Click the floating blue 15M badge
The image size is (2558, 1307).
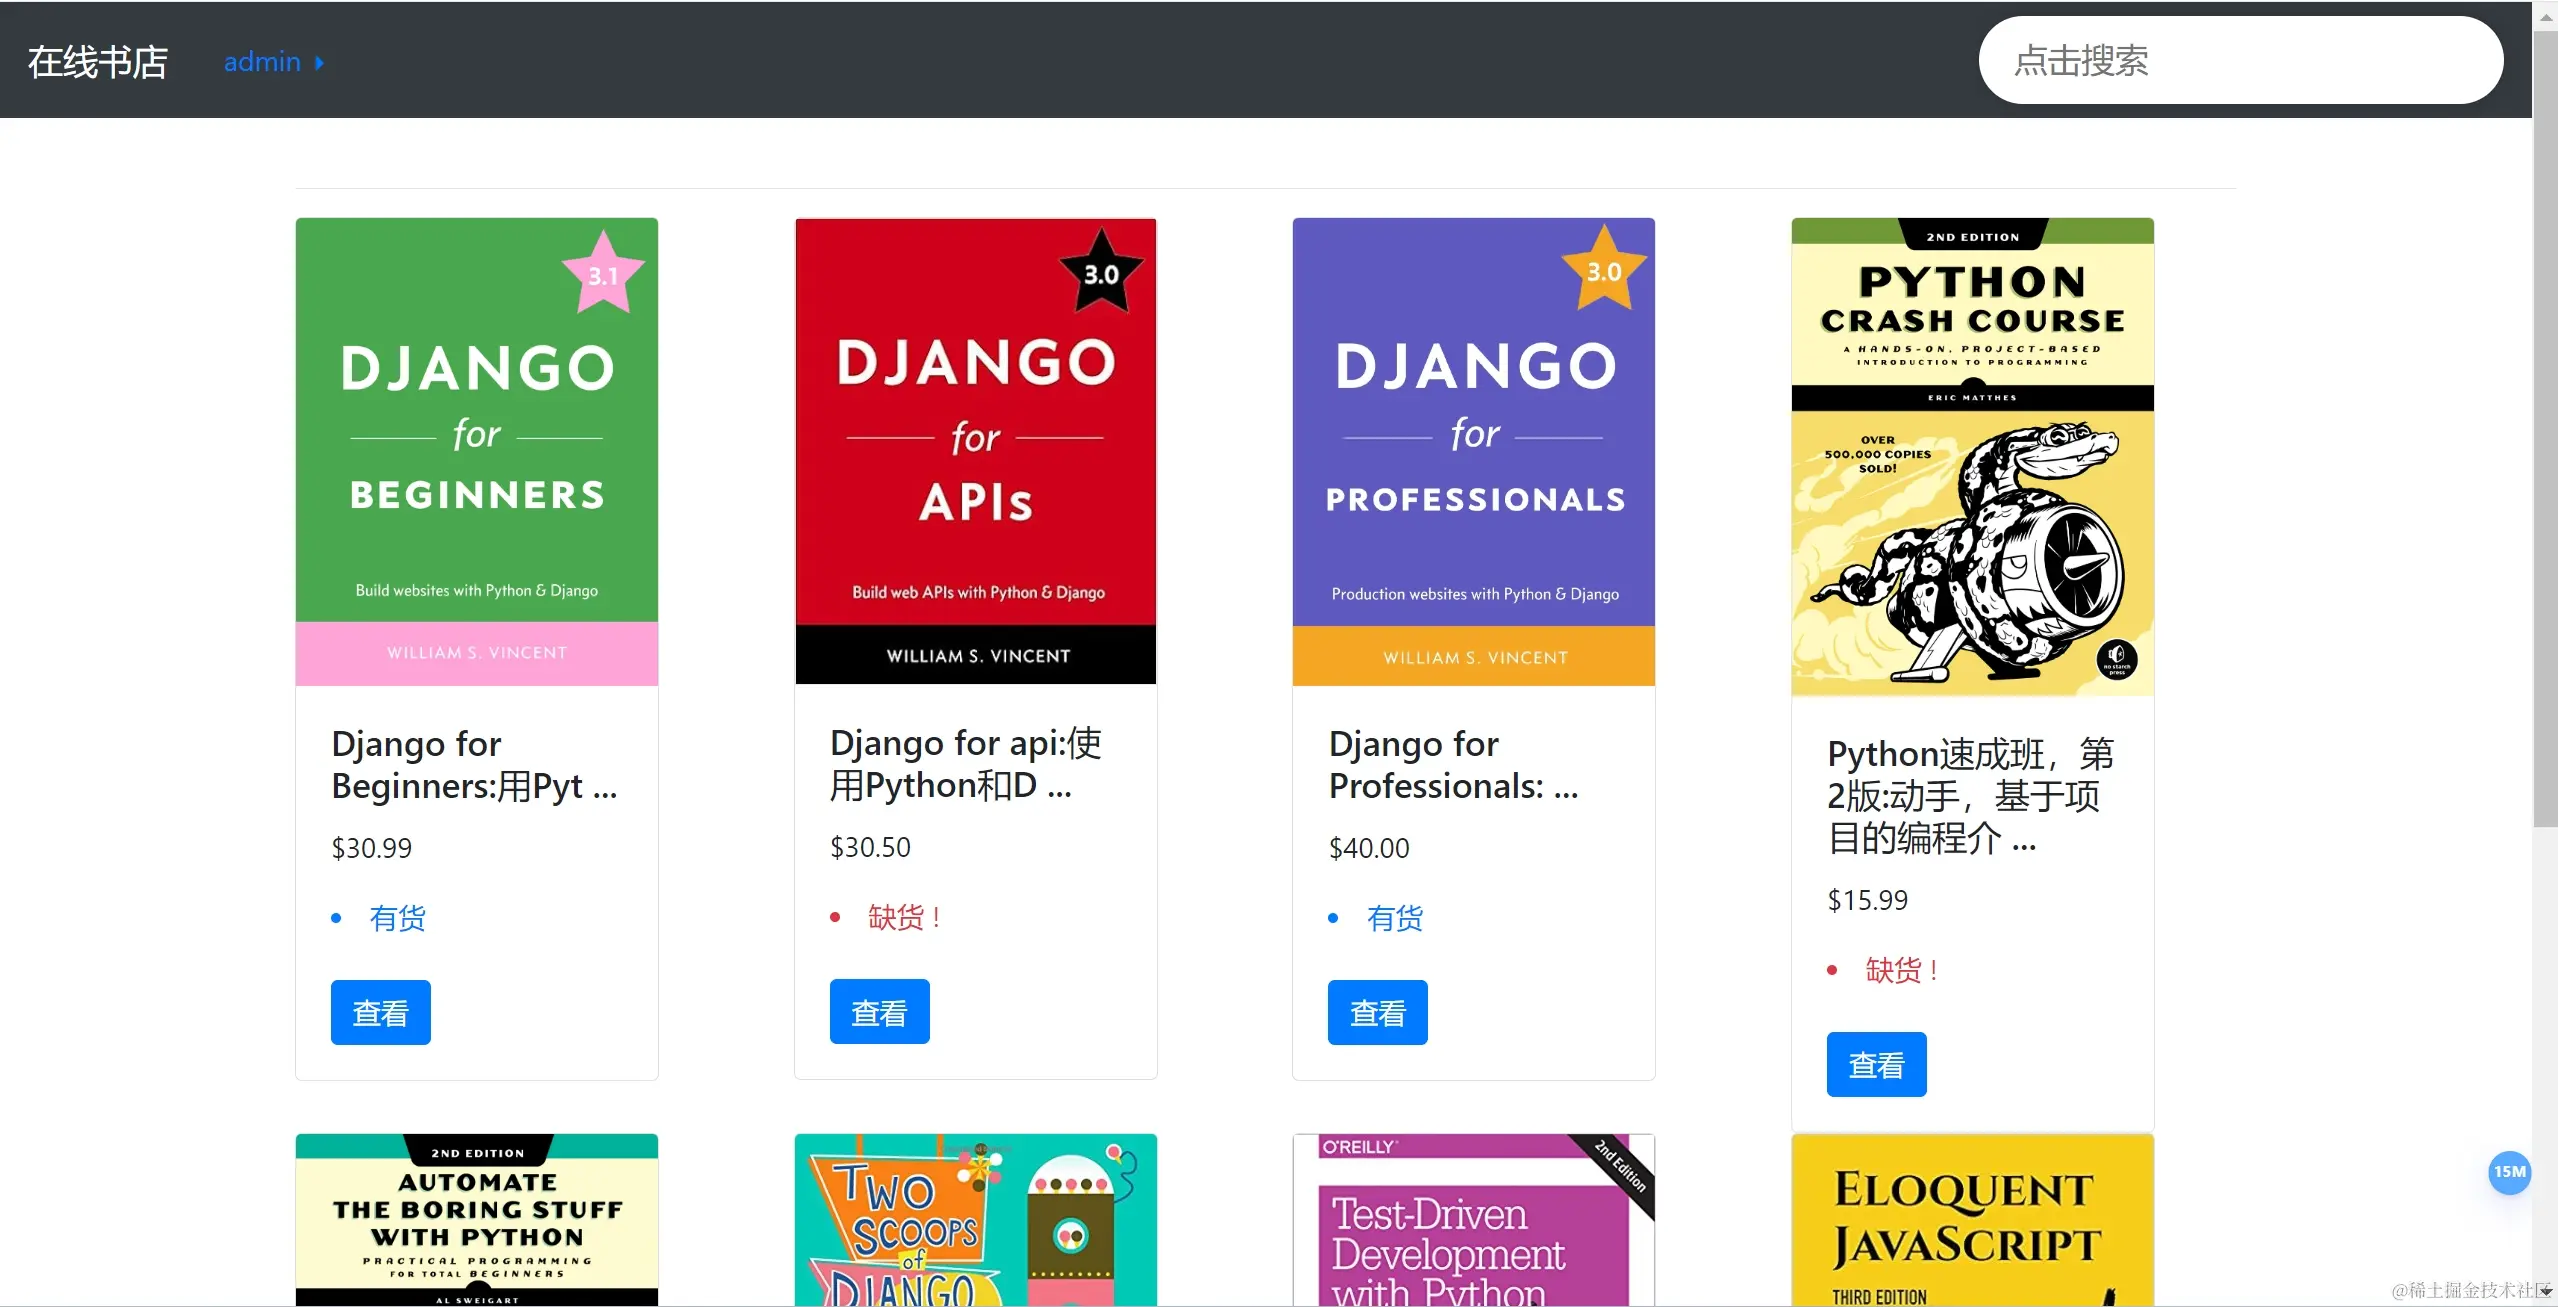coord(2508,1172)
